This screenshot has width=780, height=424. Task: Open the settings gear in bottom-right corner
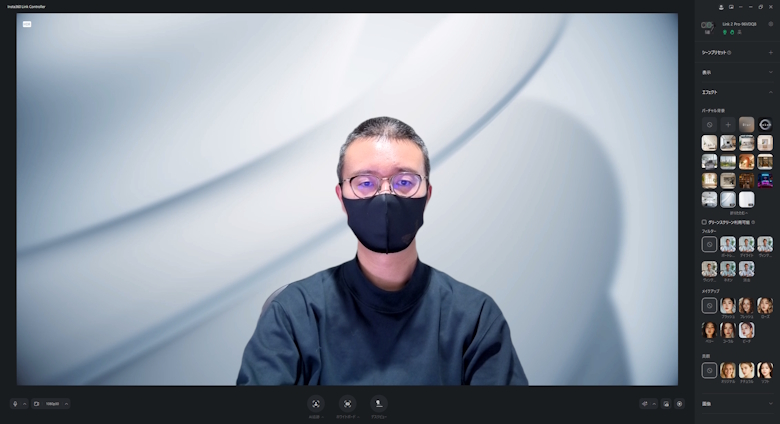pos(679,404)
